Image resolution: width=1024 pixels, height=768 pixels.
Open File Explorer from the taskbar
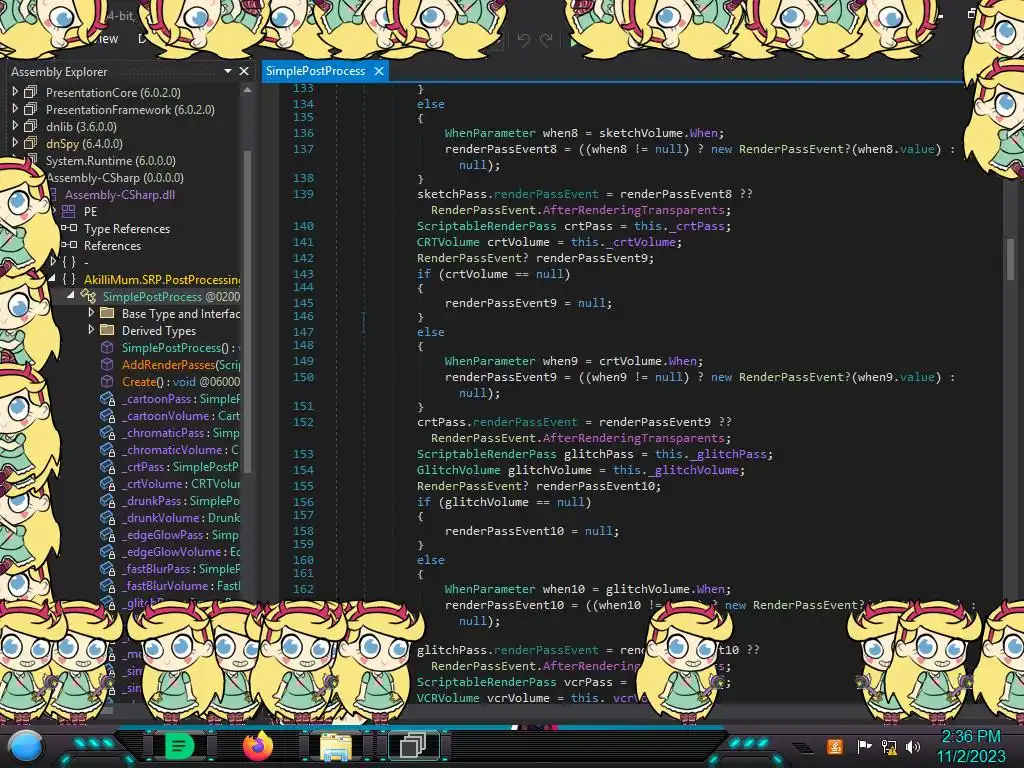336,746
